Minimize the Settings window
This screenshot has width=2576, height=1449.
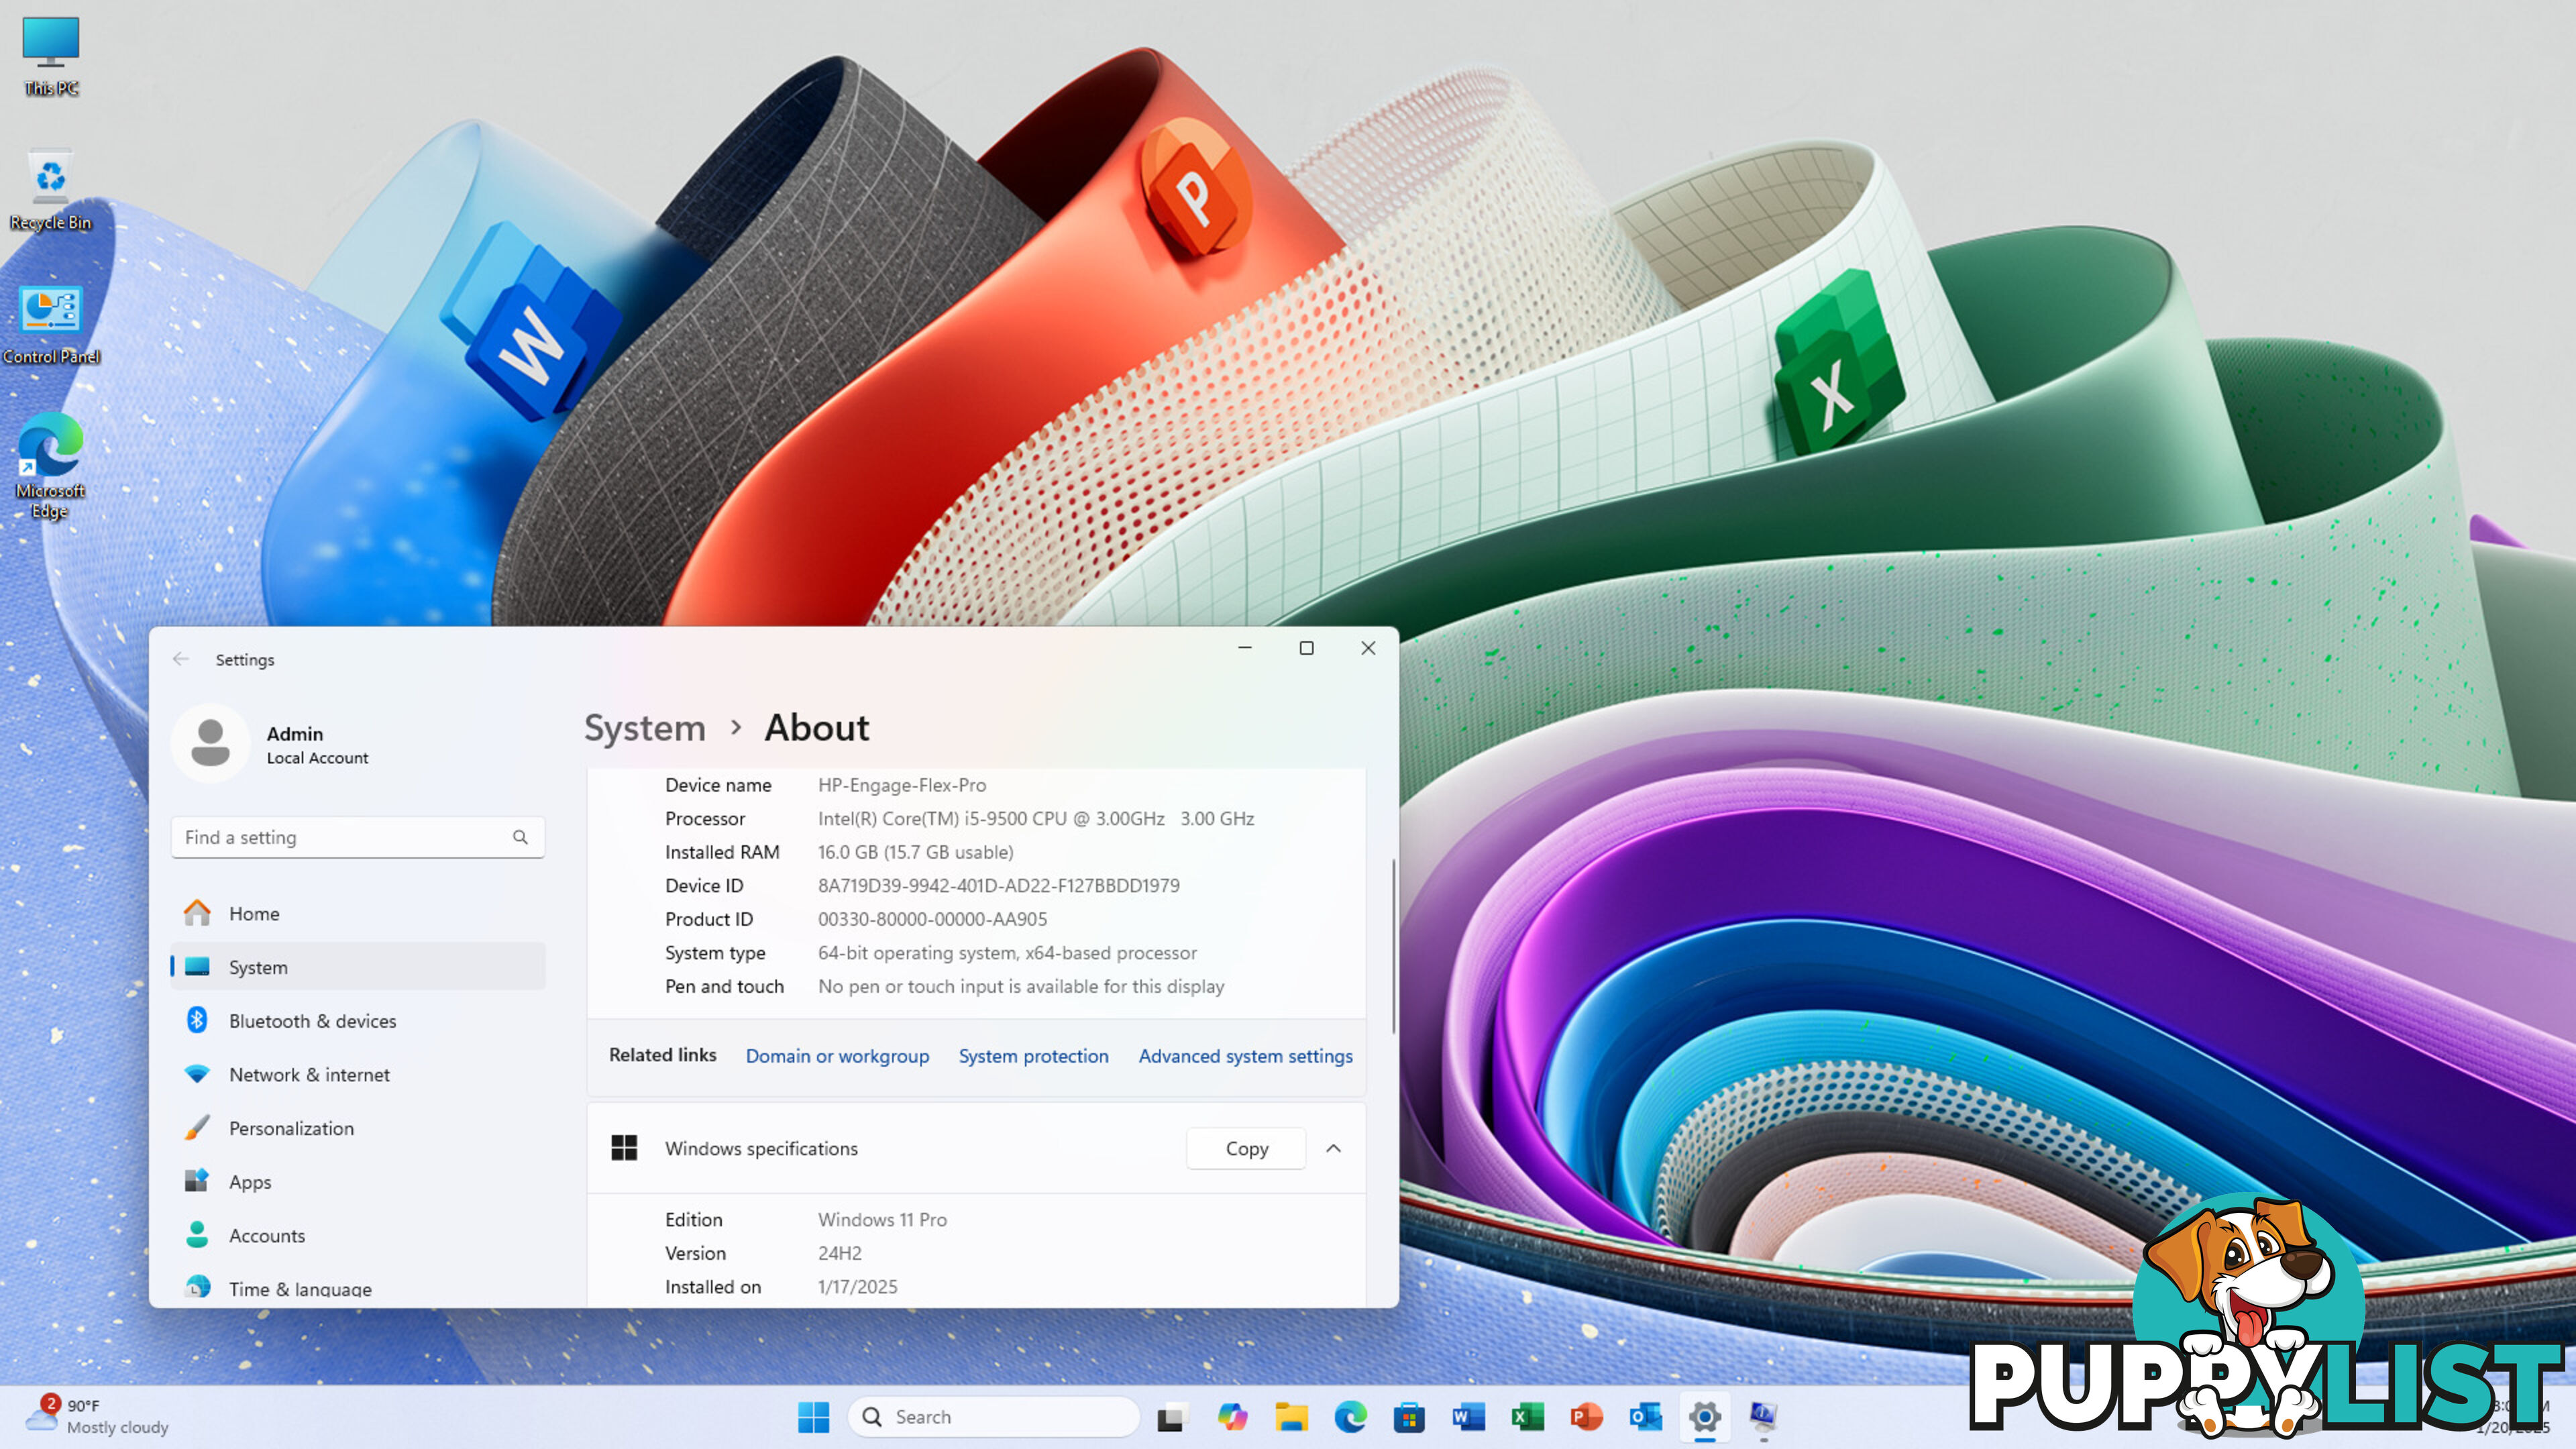click(1244, 648)
